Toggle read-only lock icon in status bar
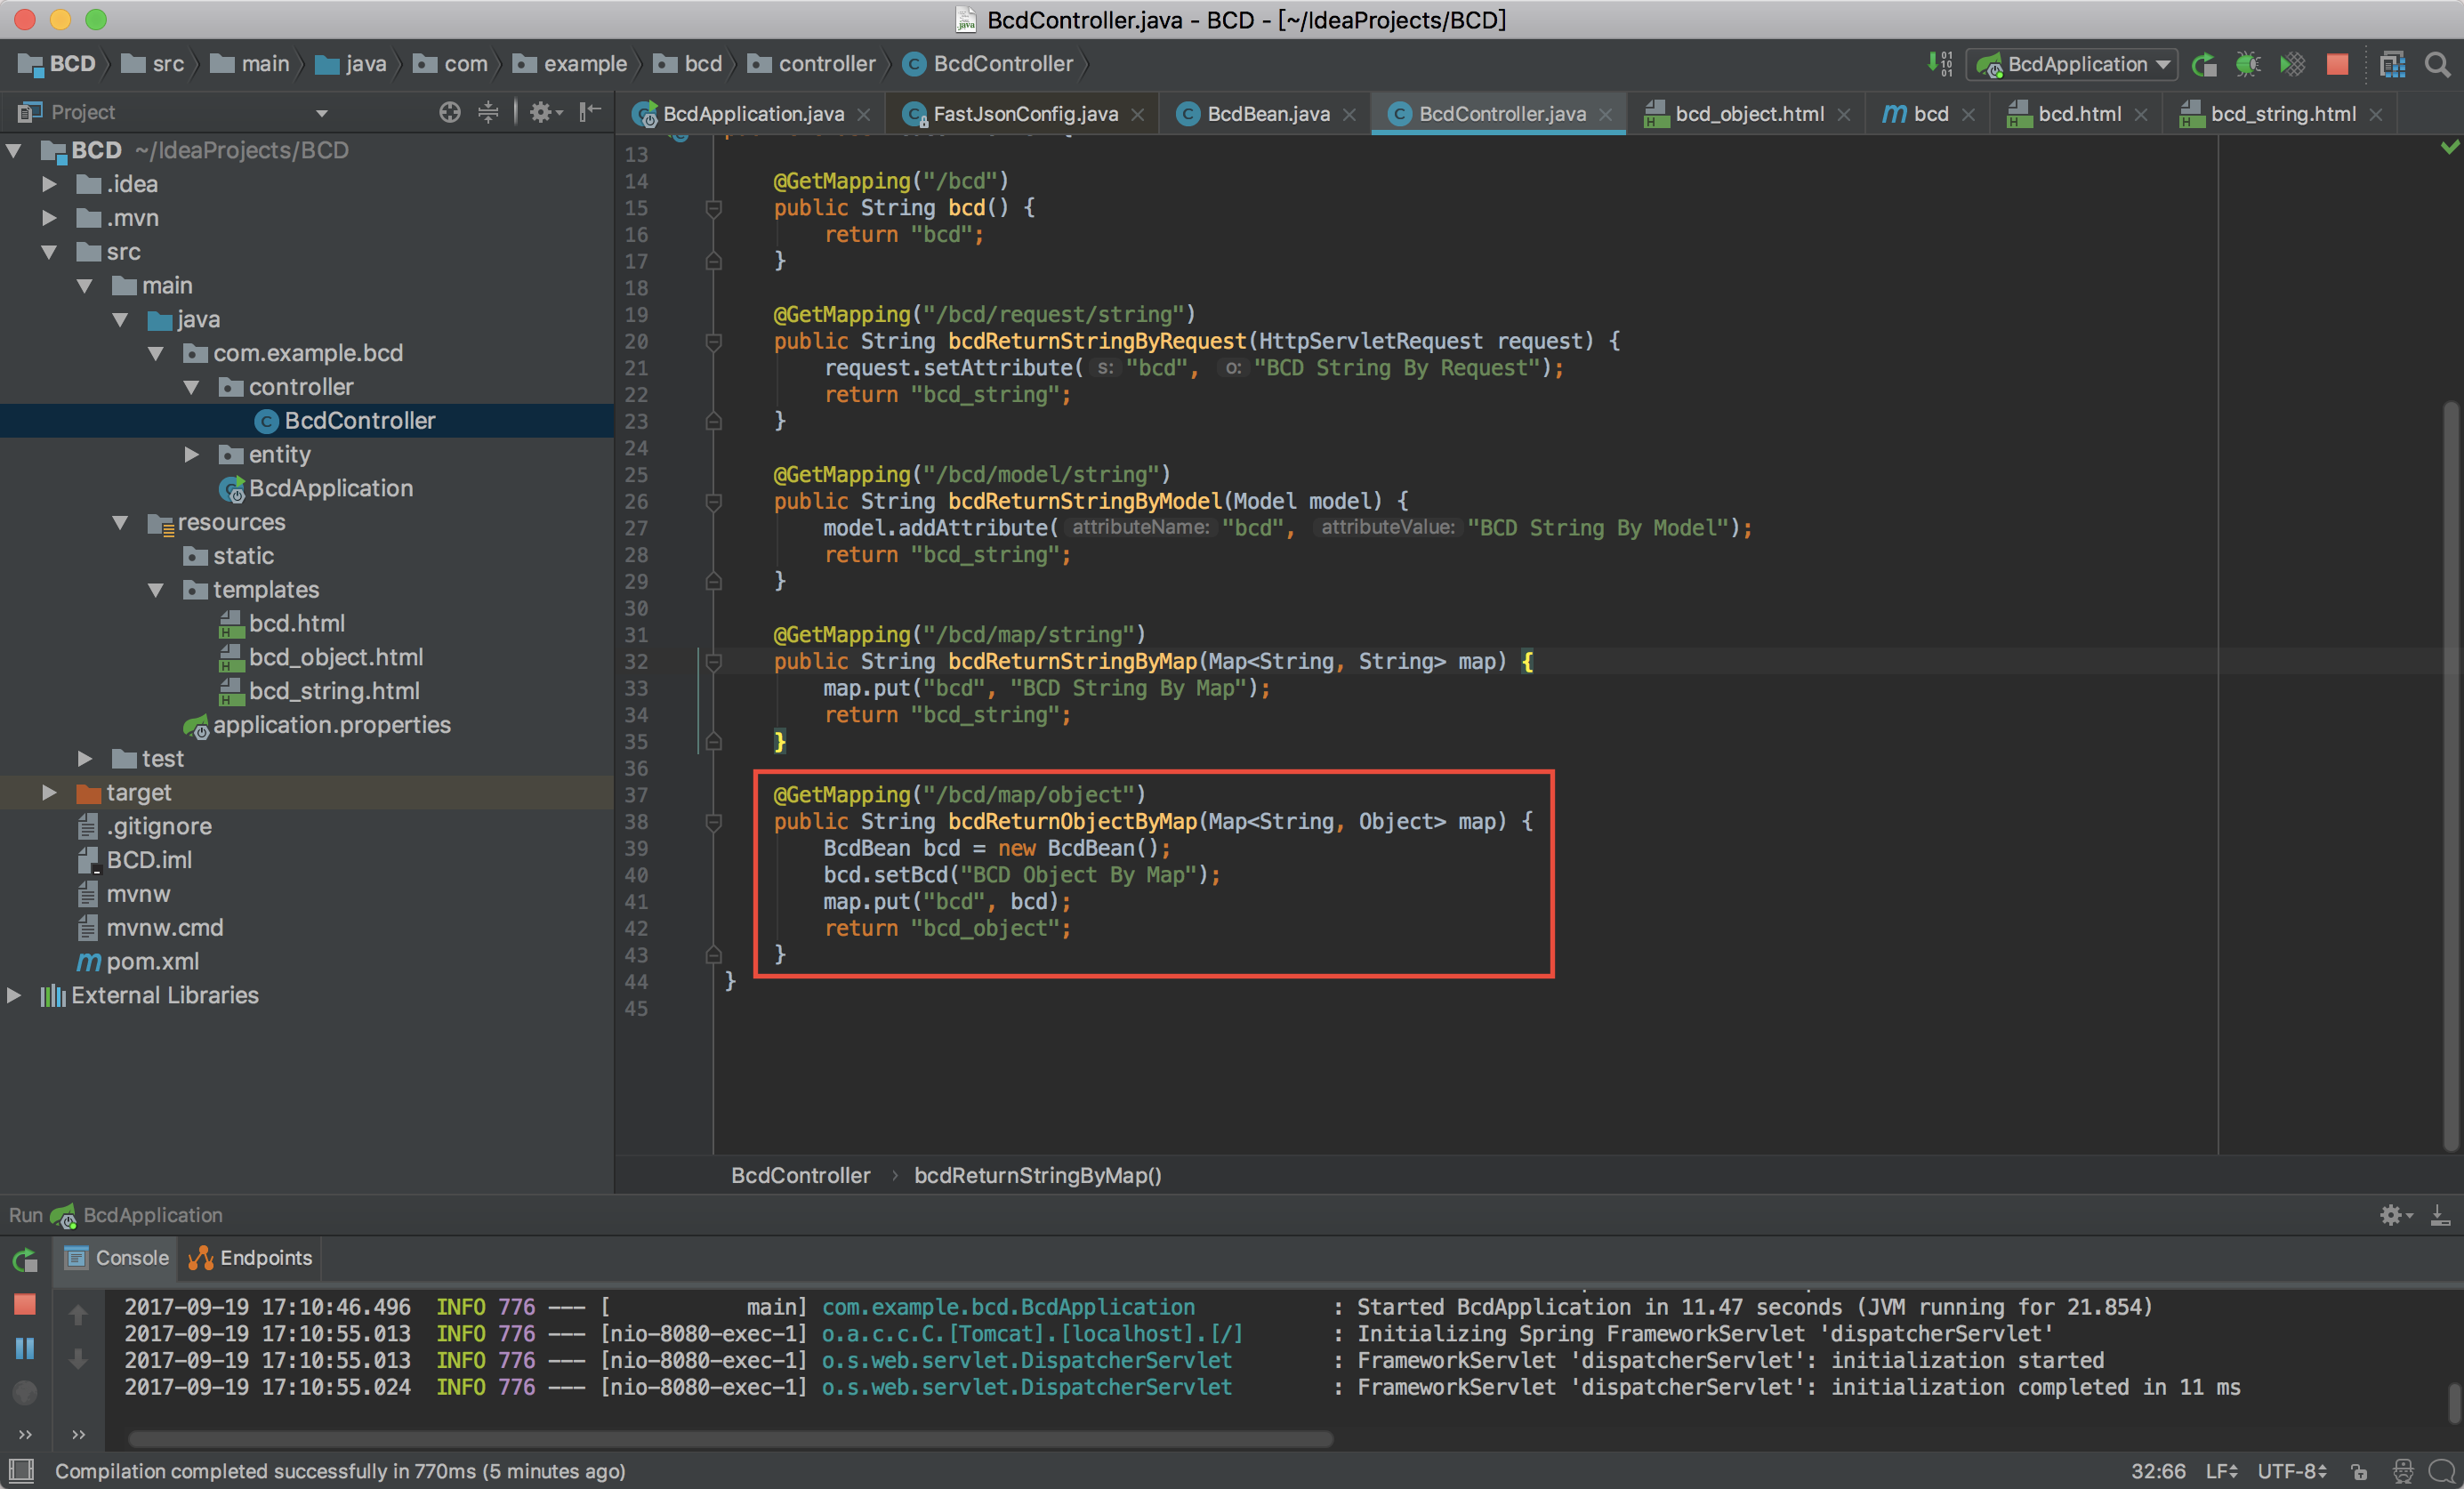Screen dimensions: 2464x1489 (x=2359, y=1471)
